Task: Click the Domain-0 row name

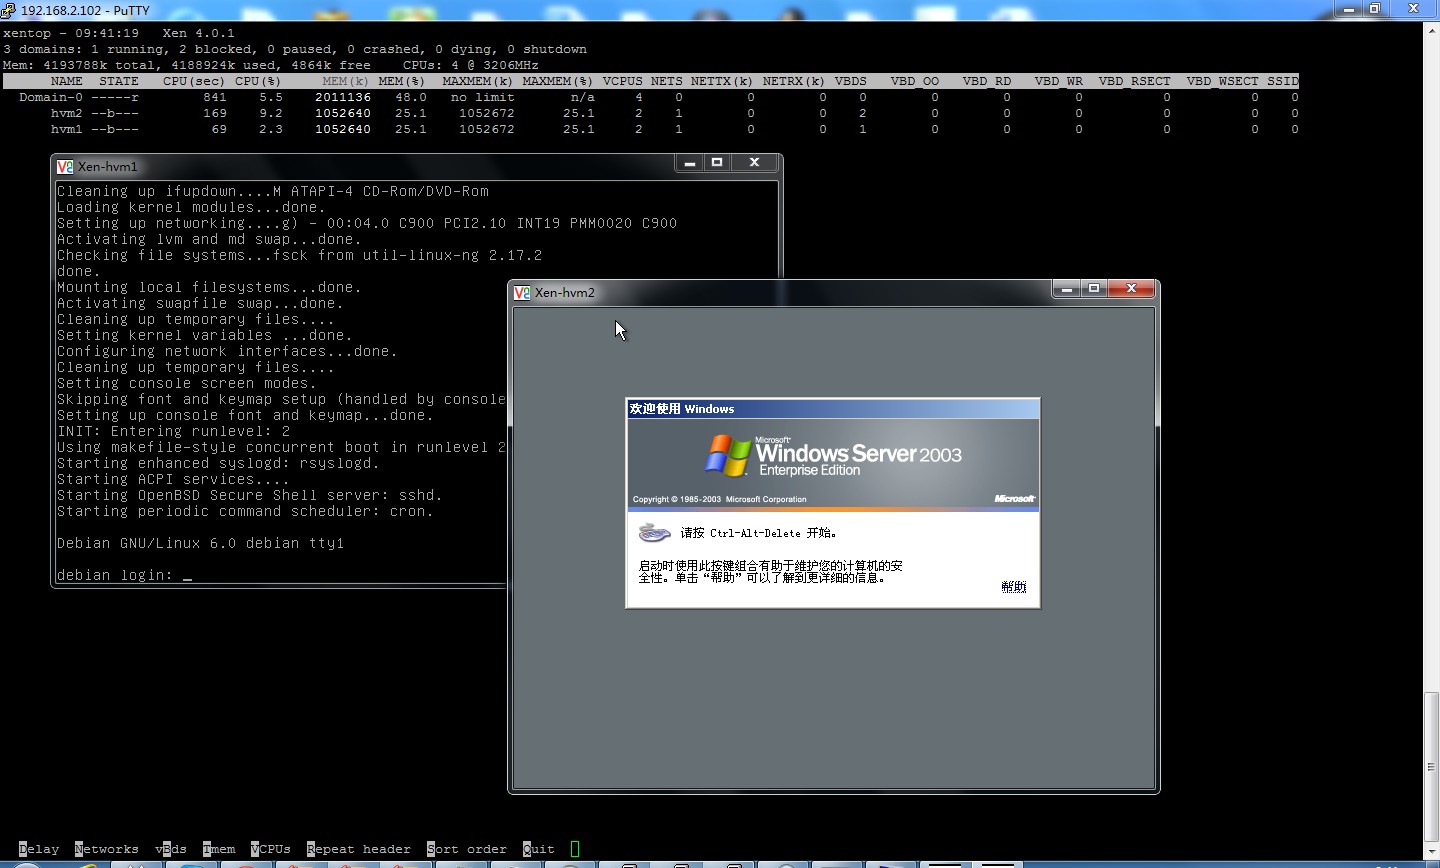Action: click(51, 97)
